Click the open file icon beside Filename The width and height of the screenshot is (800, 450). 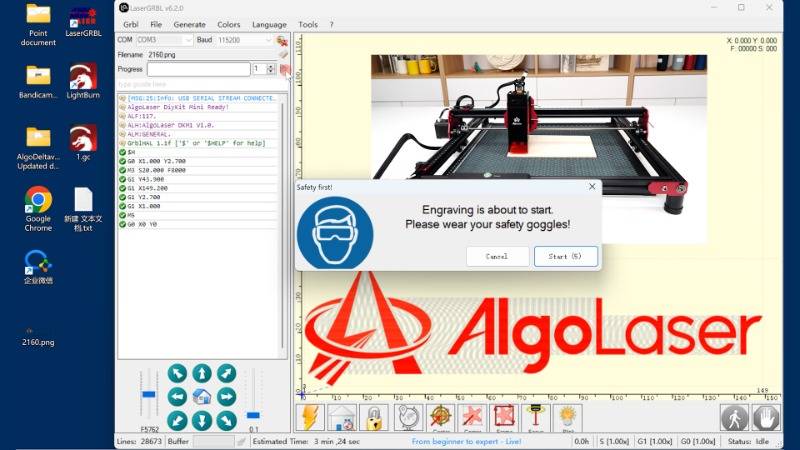(x=283, y=54)
